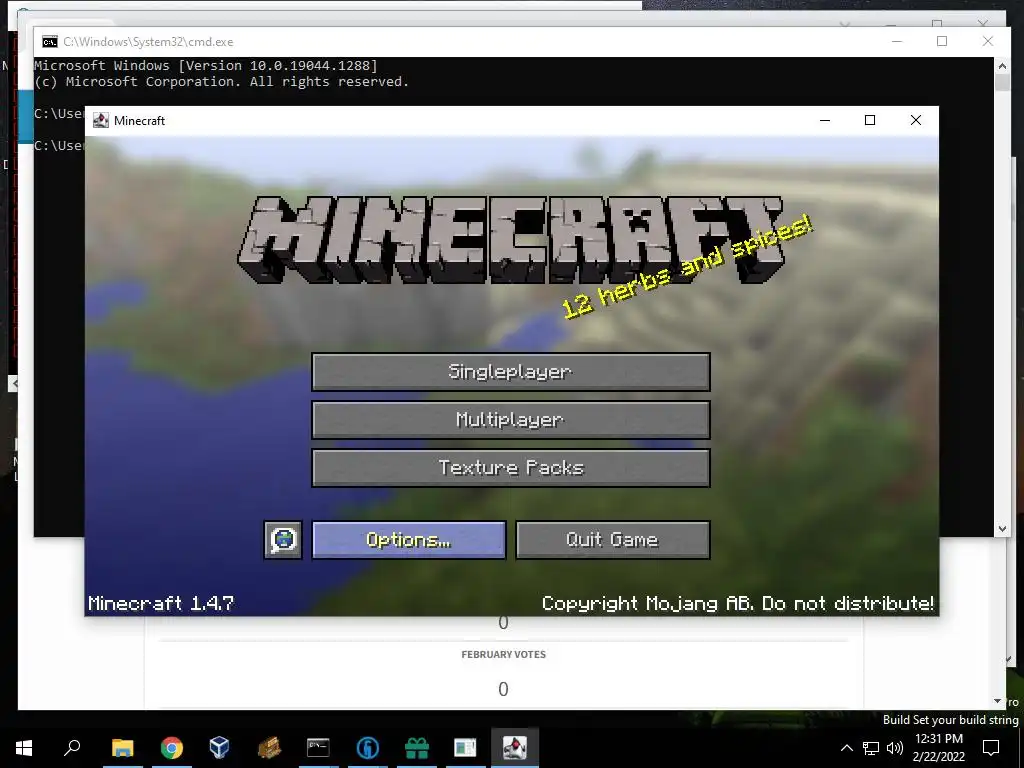Open VirtualBox from the taskbar

[219, 747]
